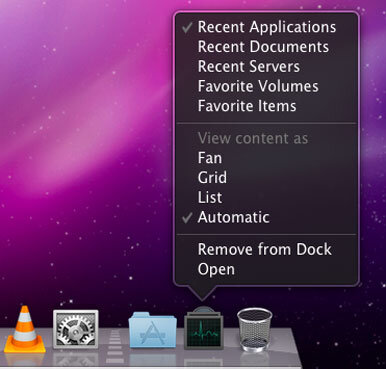Open VLC media player from the Dock
The image size is (386, 369).
click(x=25, y=329)
